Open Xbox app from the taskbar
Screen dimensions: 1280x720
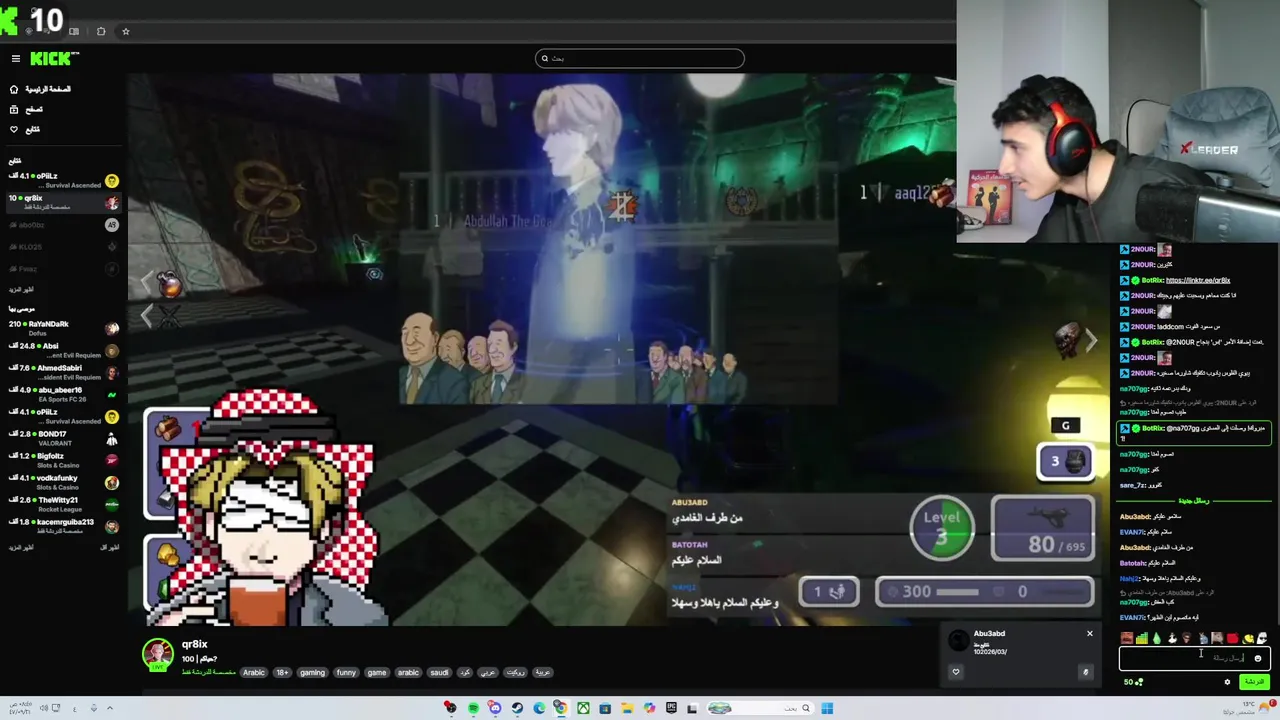point(583,708)
